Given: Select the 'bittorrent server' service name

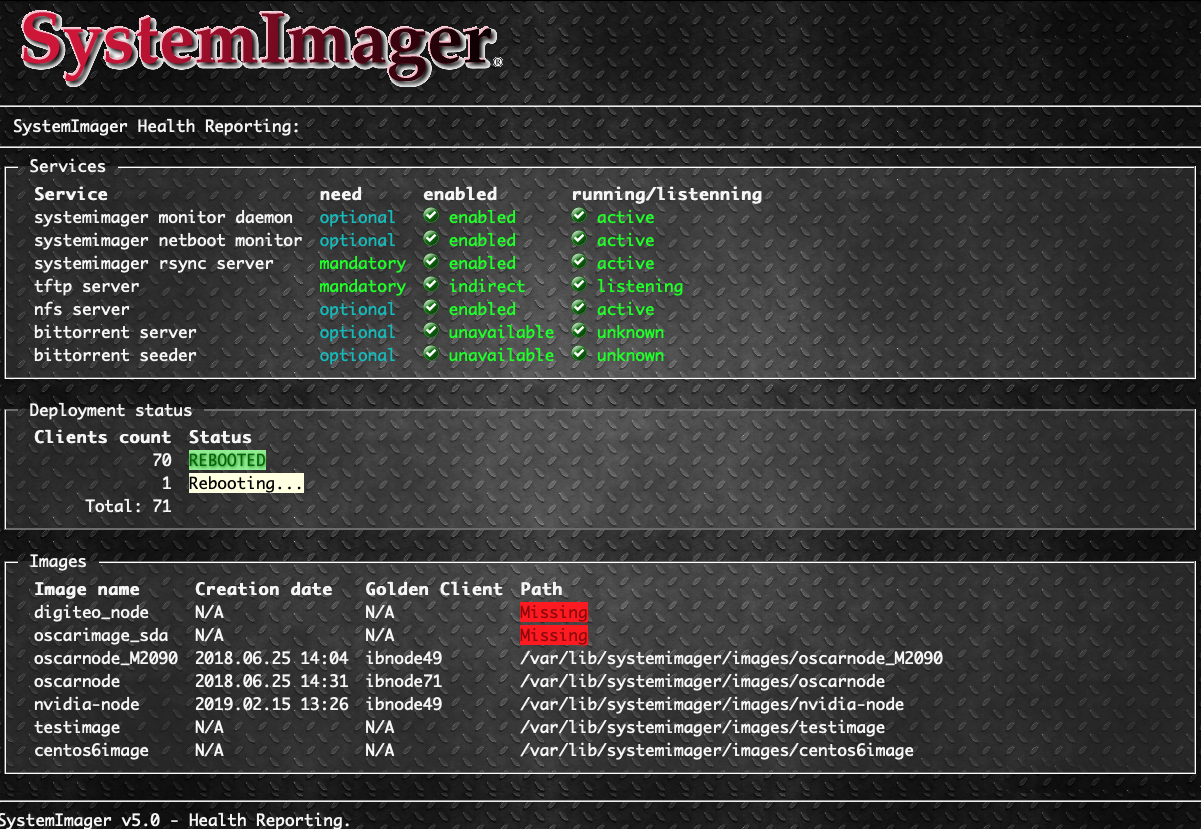Looking at the screenshot, I should click(115, 332).
